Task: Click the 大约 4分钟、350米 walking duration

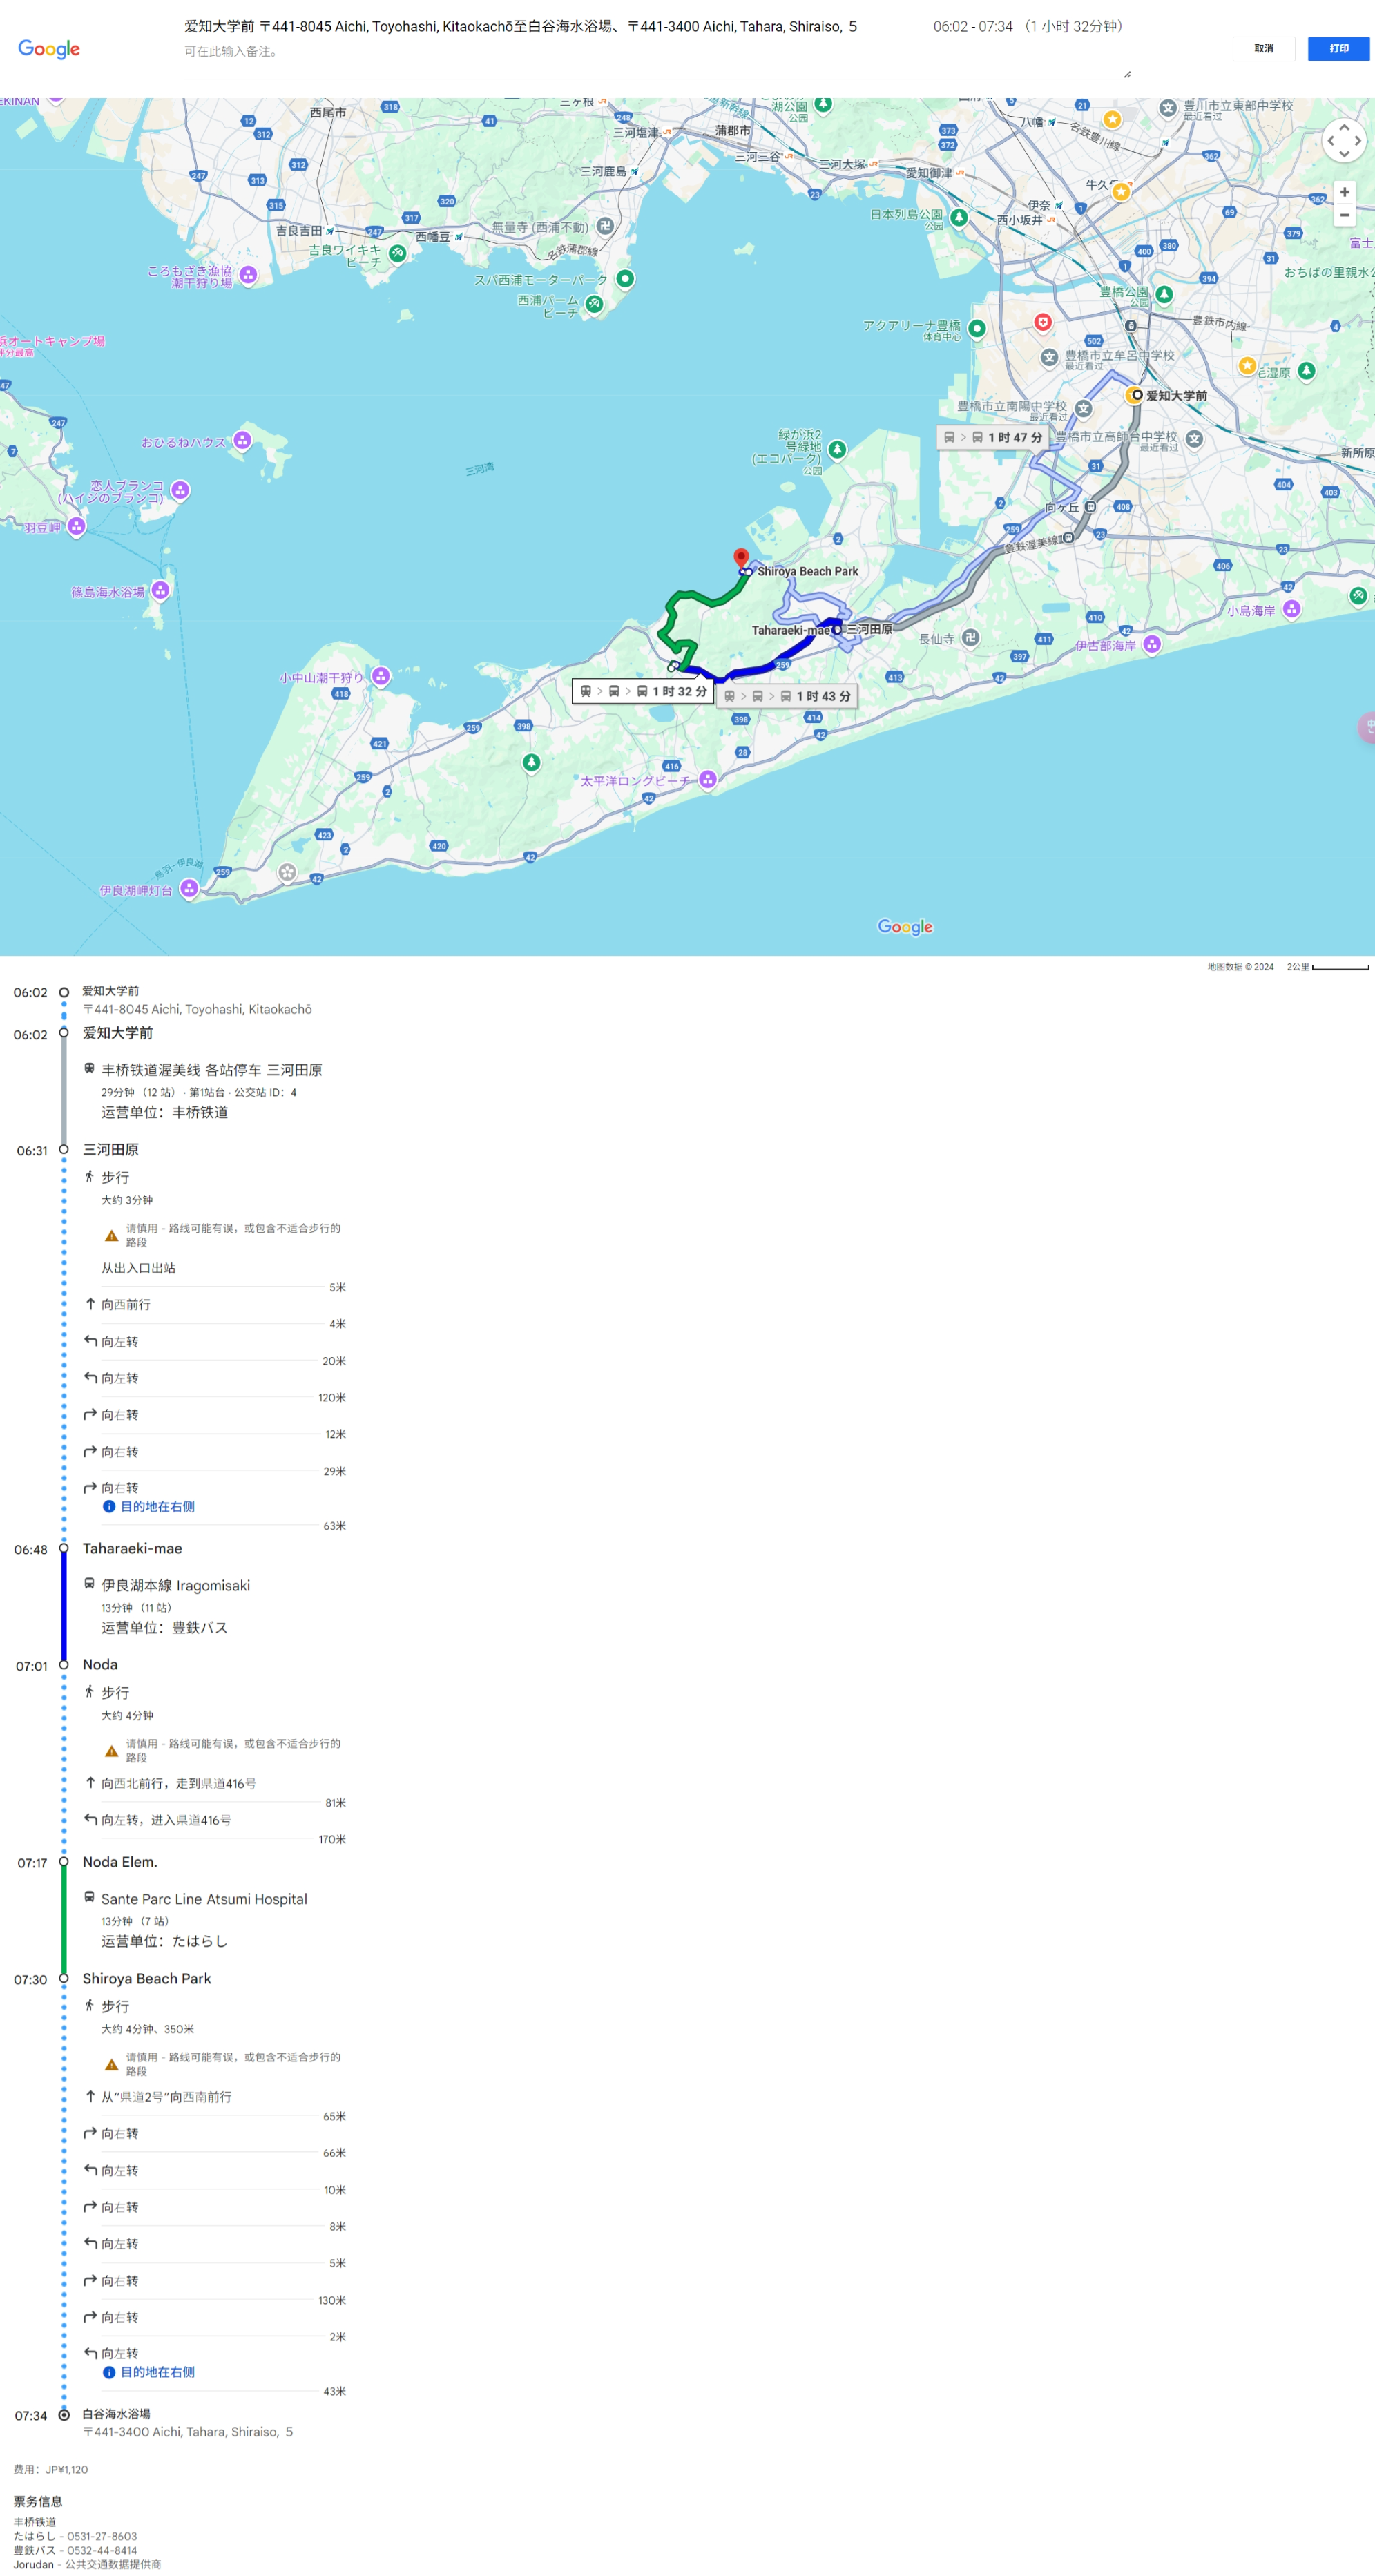Action: coord(148,2029)
